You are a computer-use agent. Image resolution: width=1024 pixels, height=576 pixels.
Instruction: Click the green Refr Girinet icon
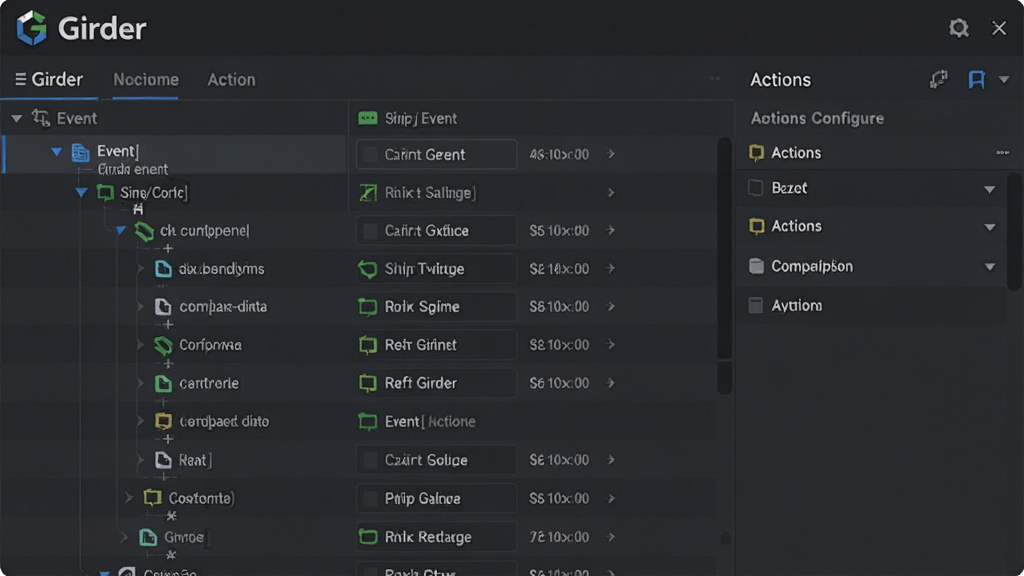(x=368, y=345)
